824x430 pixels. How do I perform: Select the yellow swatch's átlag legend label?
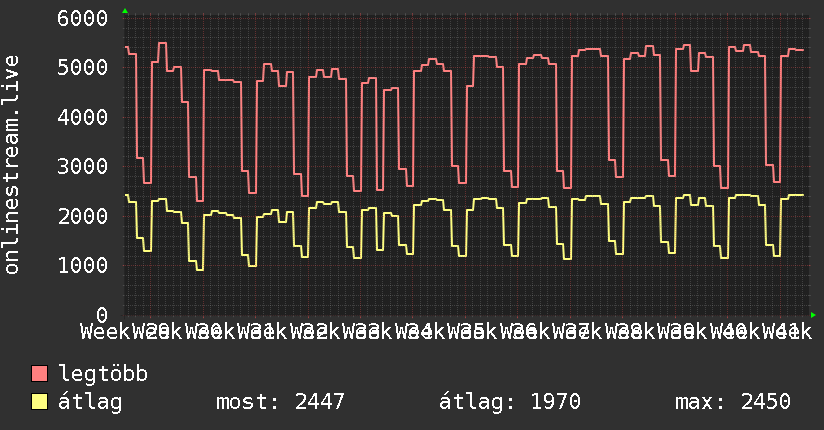(90, 402)
